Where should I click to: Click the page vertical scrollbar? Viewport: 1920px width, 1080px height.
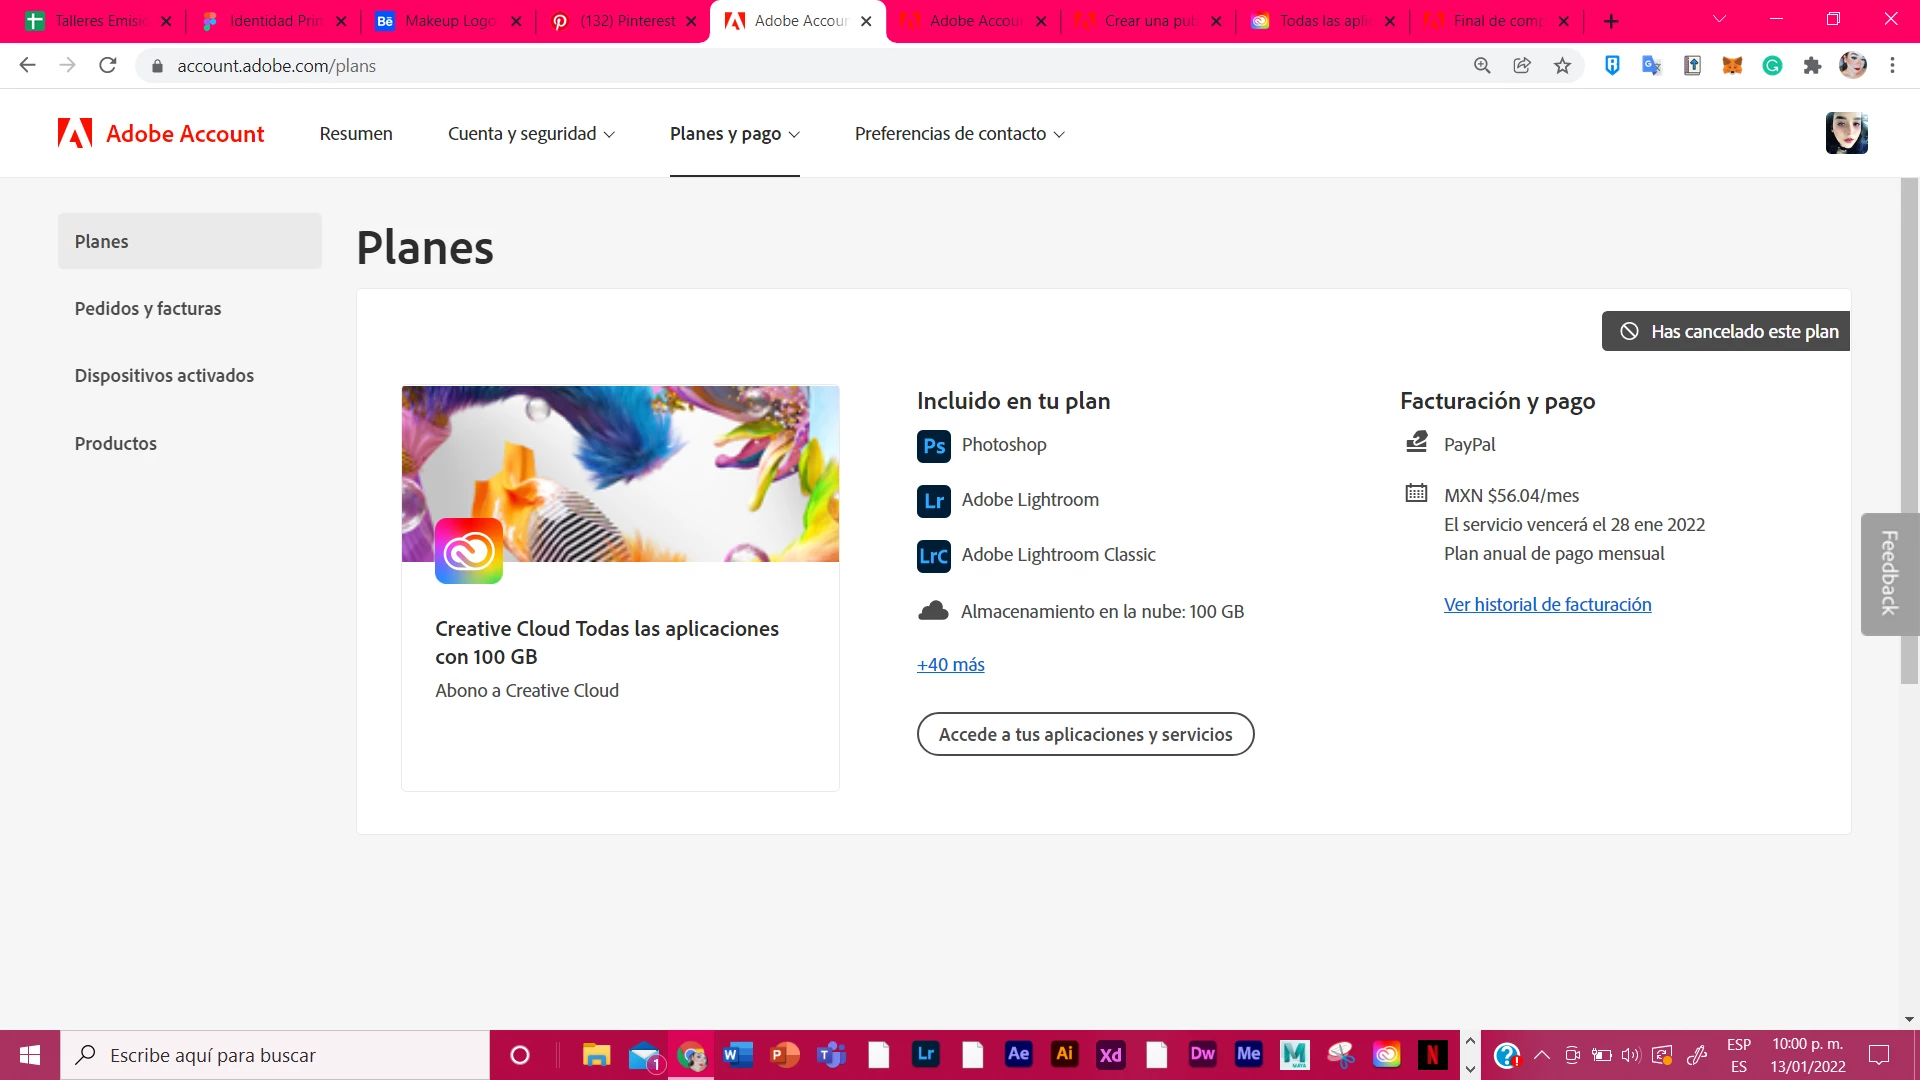[x=1909, y=431]
